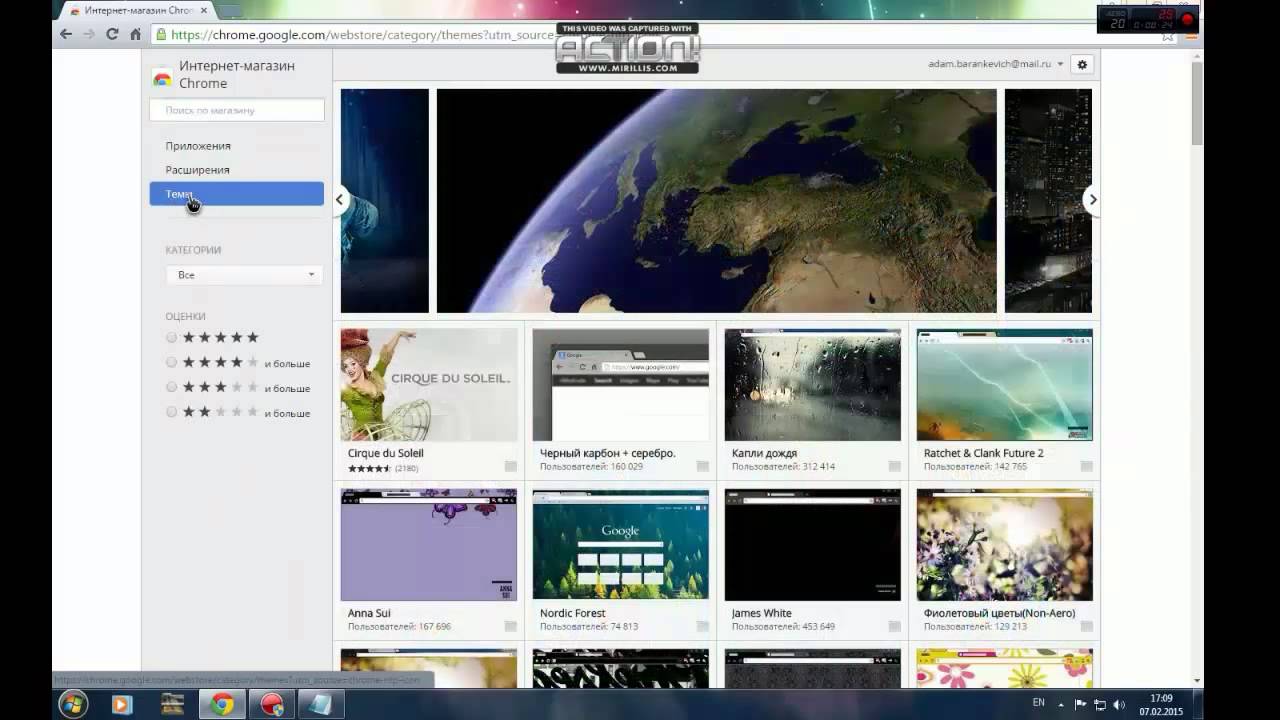Screen dimensions: 1280x720
Task: Click the network tray icon
Action: point(1100,705)
